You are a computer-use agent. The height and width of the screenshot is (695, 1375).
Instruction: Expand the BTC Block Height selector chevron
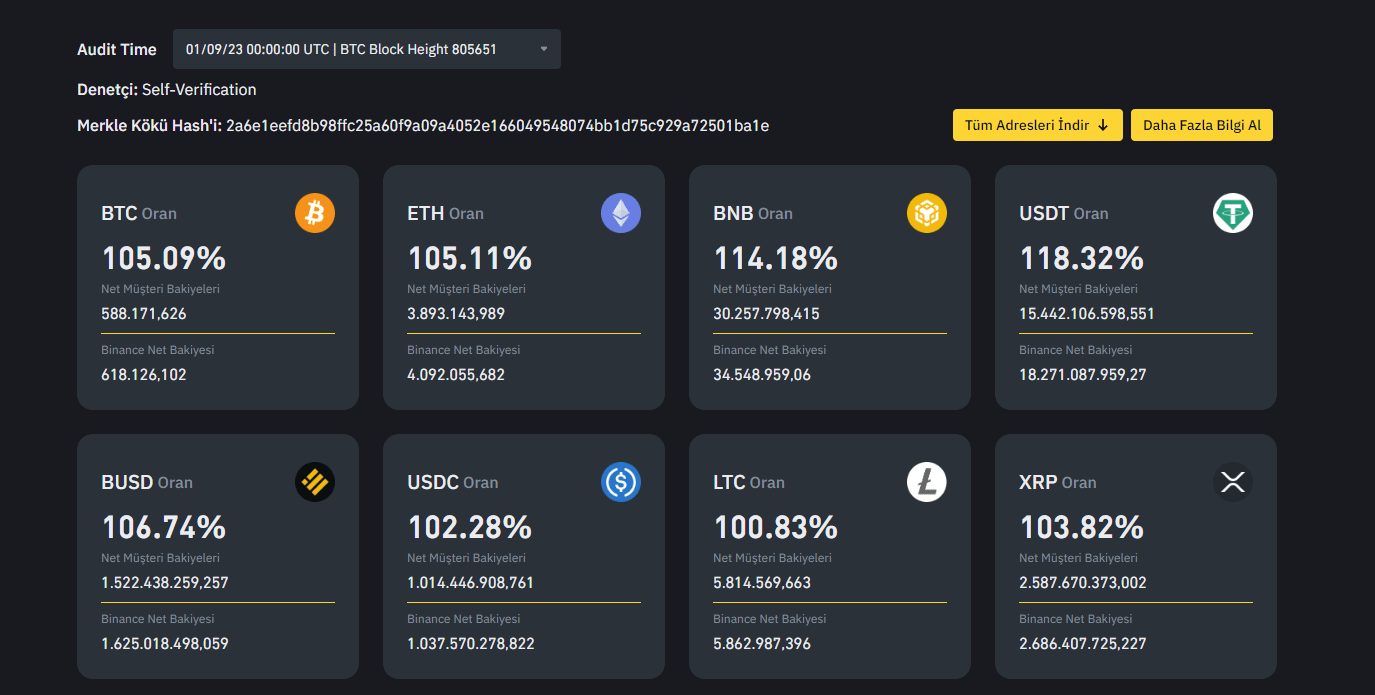point(543,48)
